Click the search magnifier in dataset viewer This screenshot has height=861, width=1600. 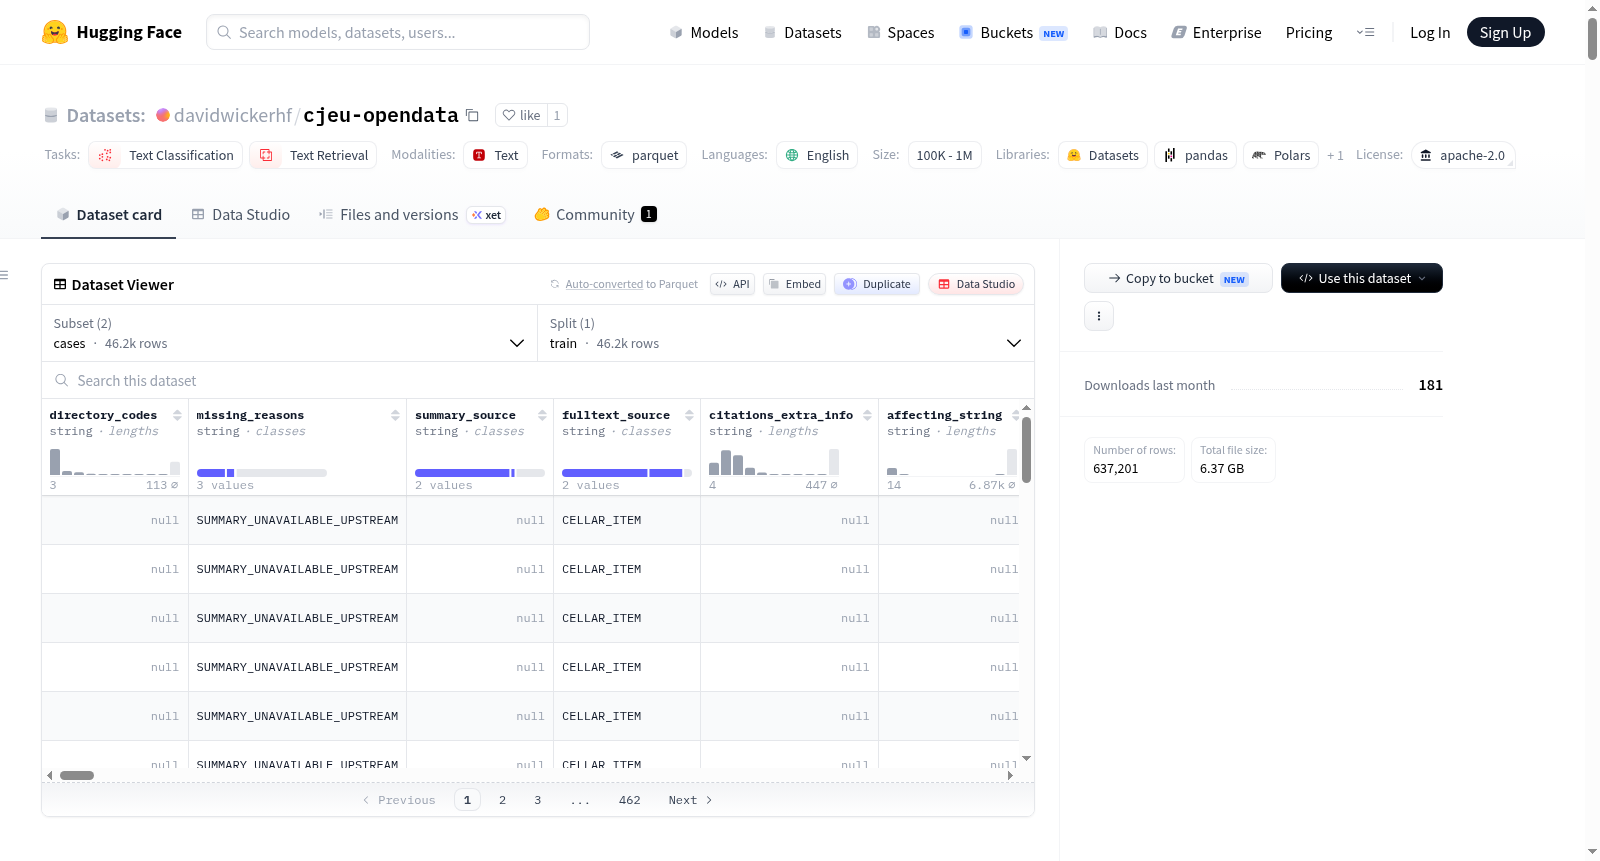[x=62, y=380]
